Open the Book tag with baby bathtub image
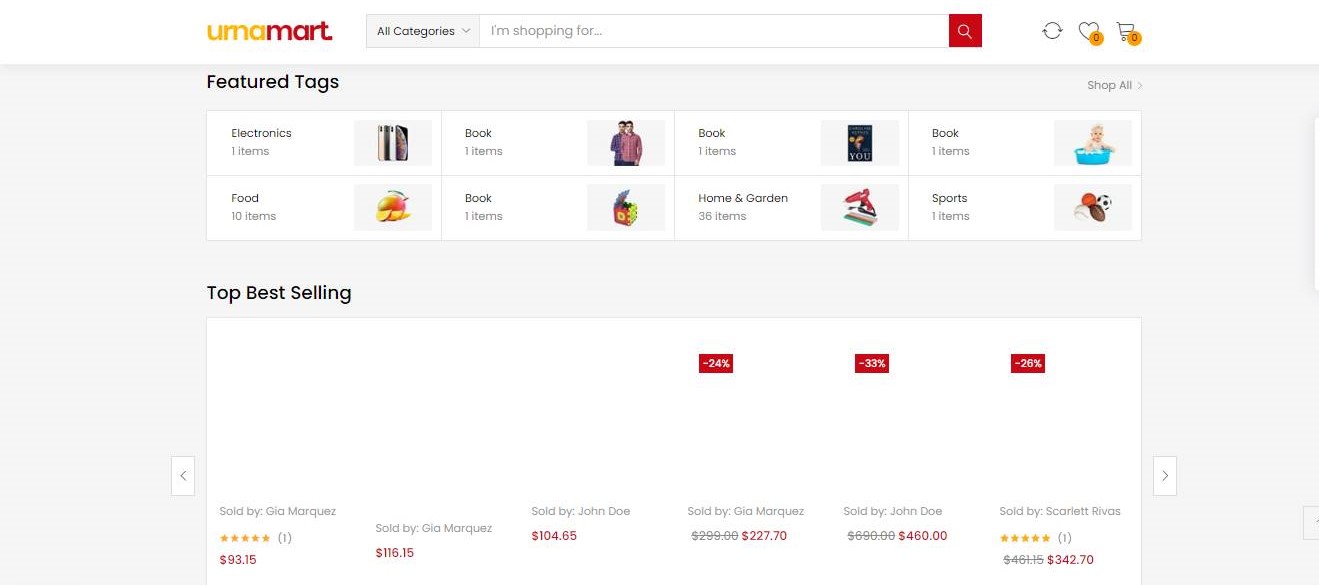 [x=1024, y=143]
